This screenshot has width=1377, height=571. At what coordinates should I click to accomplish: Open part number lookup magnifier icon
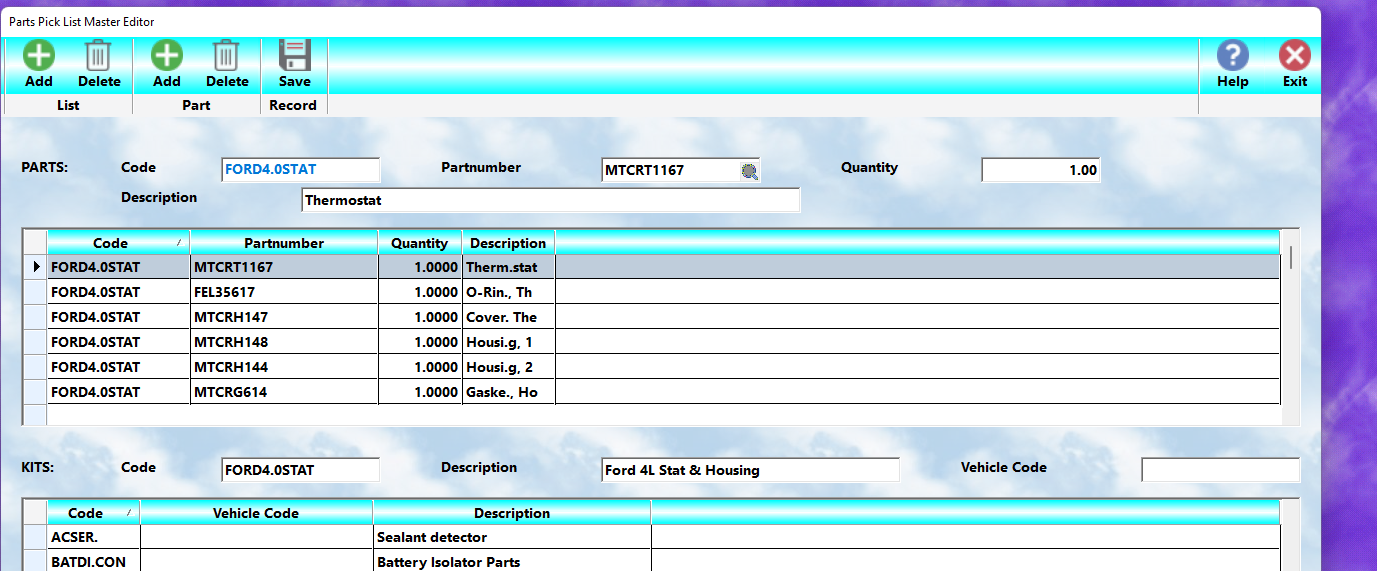pyautogui.click(x=750, y=171)
